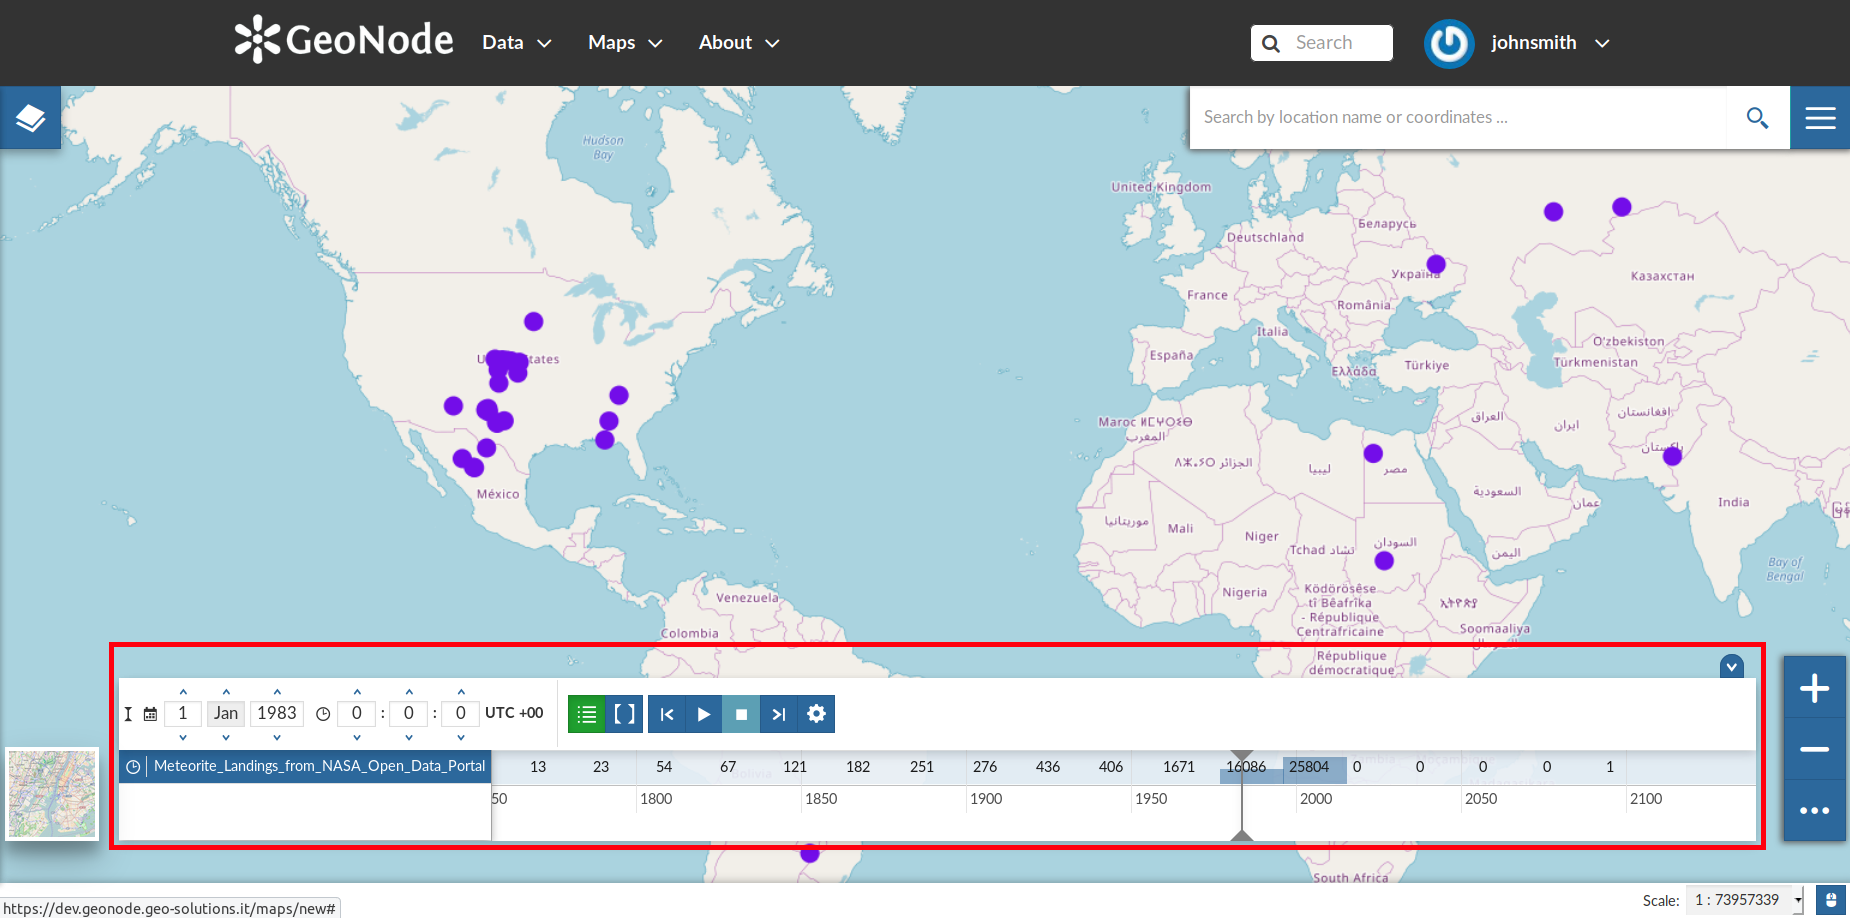Click the mouse position icon near scale
The height and width of the screenshot is (918, 1850).
[1830, 900]
